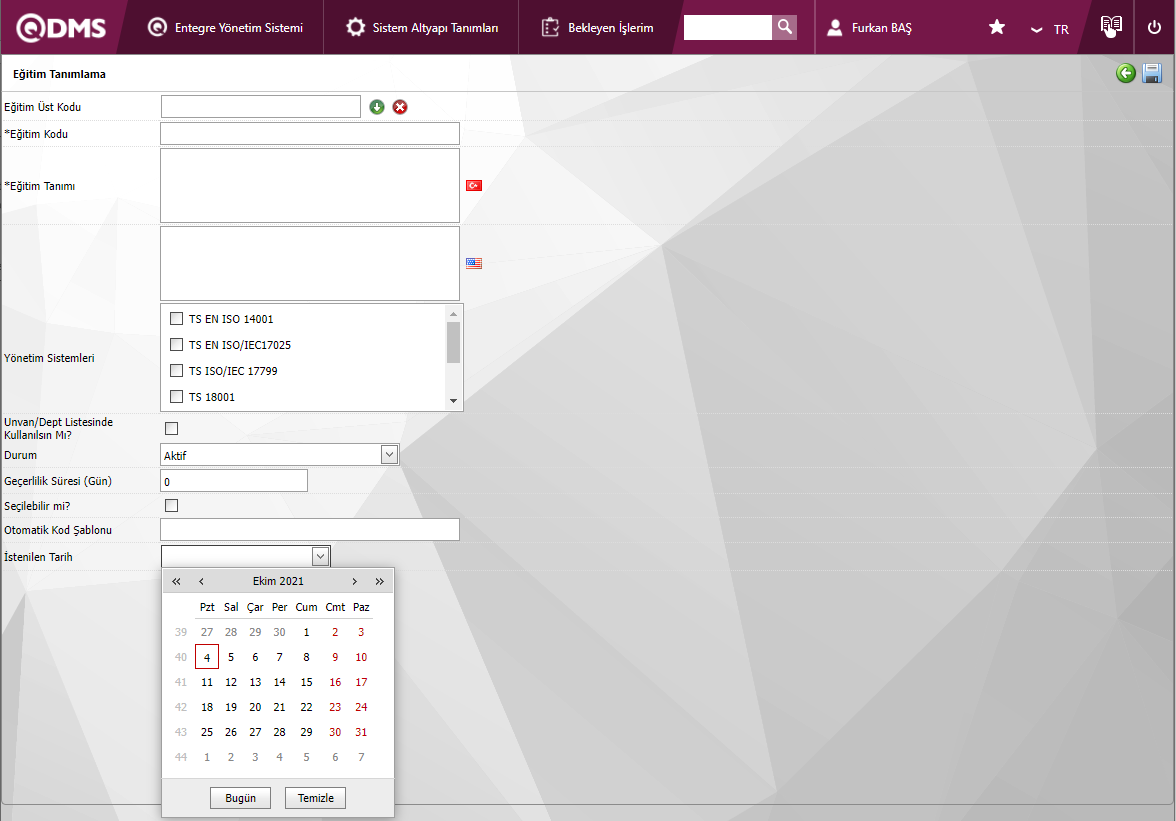Click the English Eğitim Tanımı text area

(310, 263)
